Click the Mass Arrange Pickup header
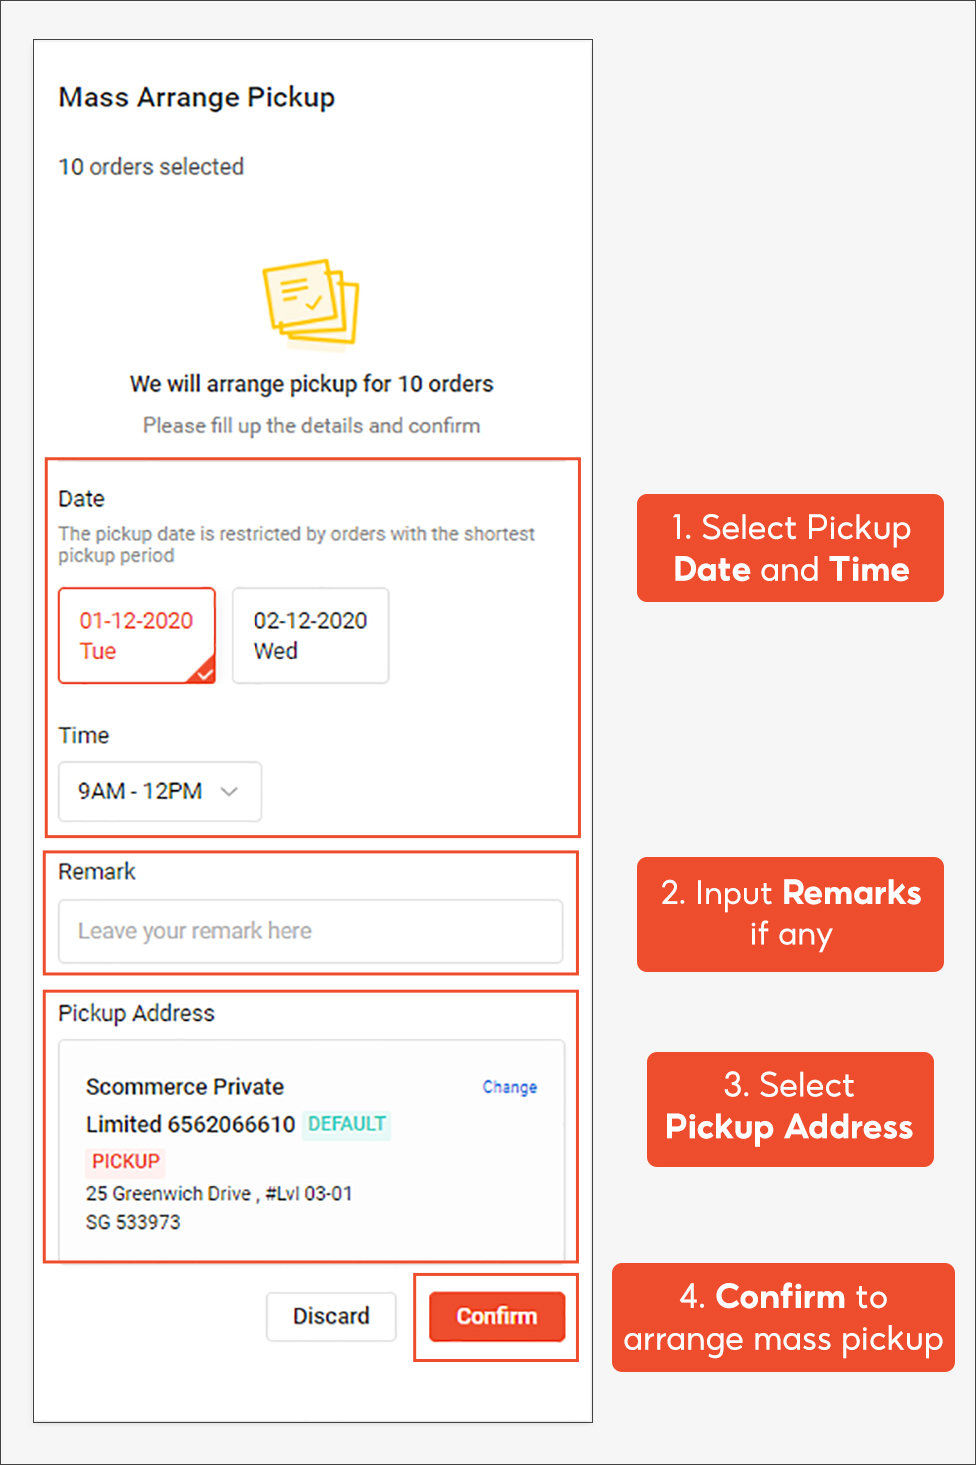The width and height of the screenshot is (976, 1465). (196, 97)
